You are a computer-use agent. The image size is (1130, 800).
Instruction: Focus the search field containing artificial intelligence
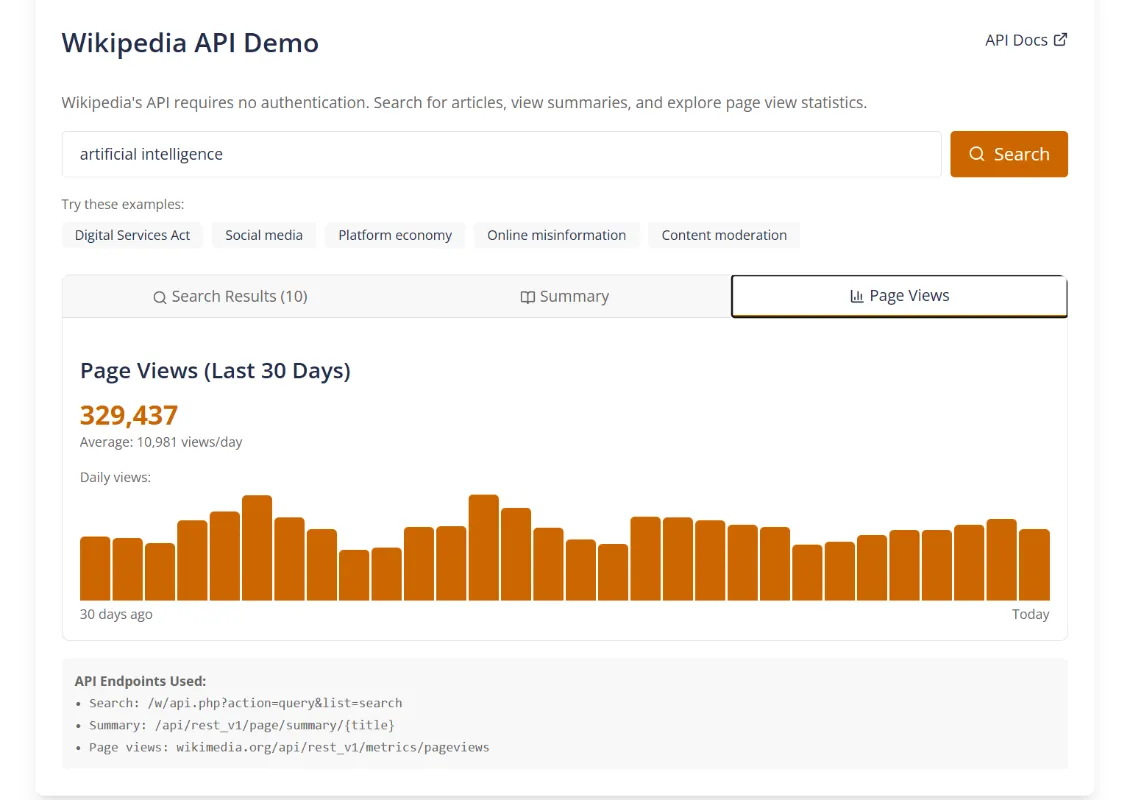(x=502, y=154)
